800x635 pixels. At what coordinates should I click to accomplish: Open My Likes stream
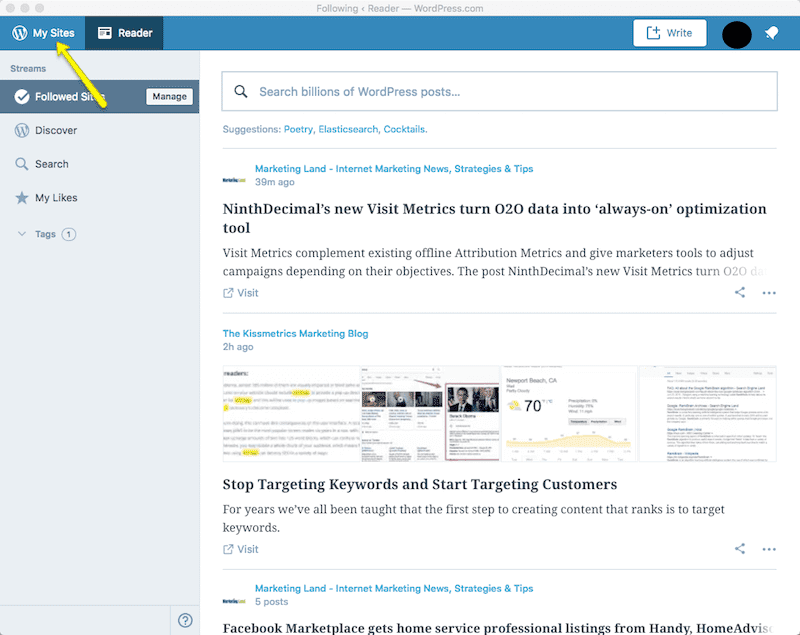99,197
